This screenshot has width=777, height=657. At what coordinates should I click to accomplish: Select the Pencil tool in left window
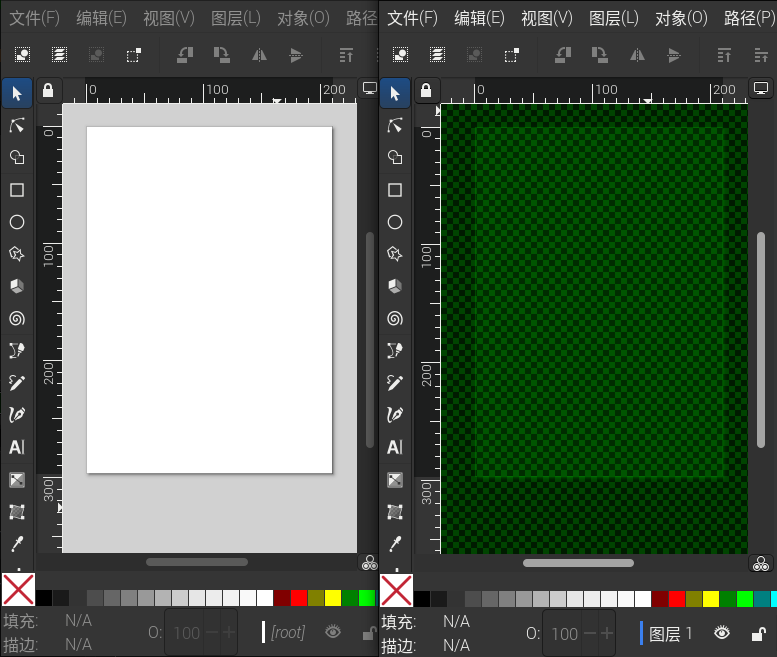point(17,383)
